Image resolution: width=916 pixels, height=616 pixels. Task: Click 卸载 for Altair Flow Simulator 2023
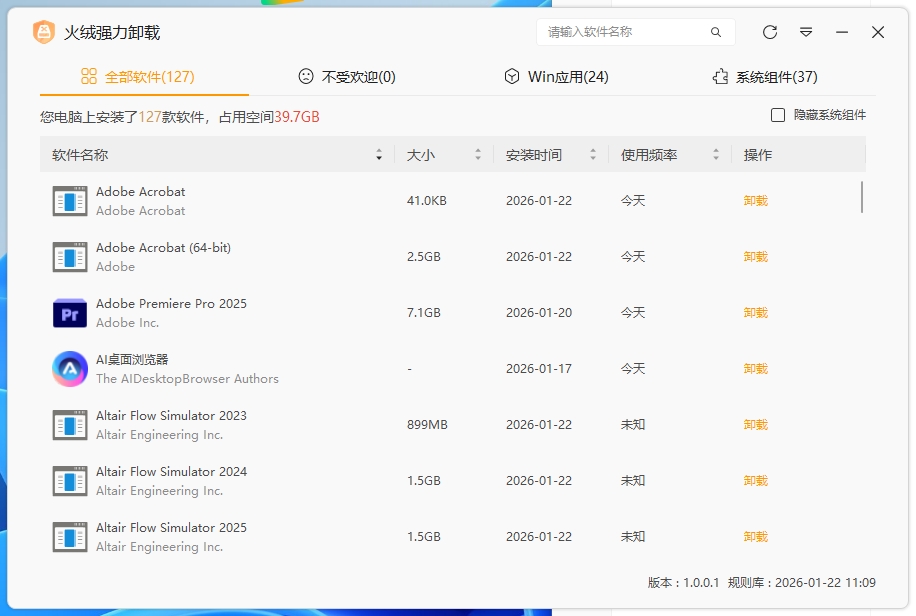[x=753, y=424]
